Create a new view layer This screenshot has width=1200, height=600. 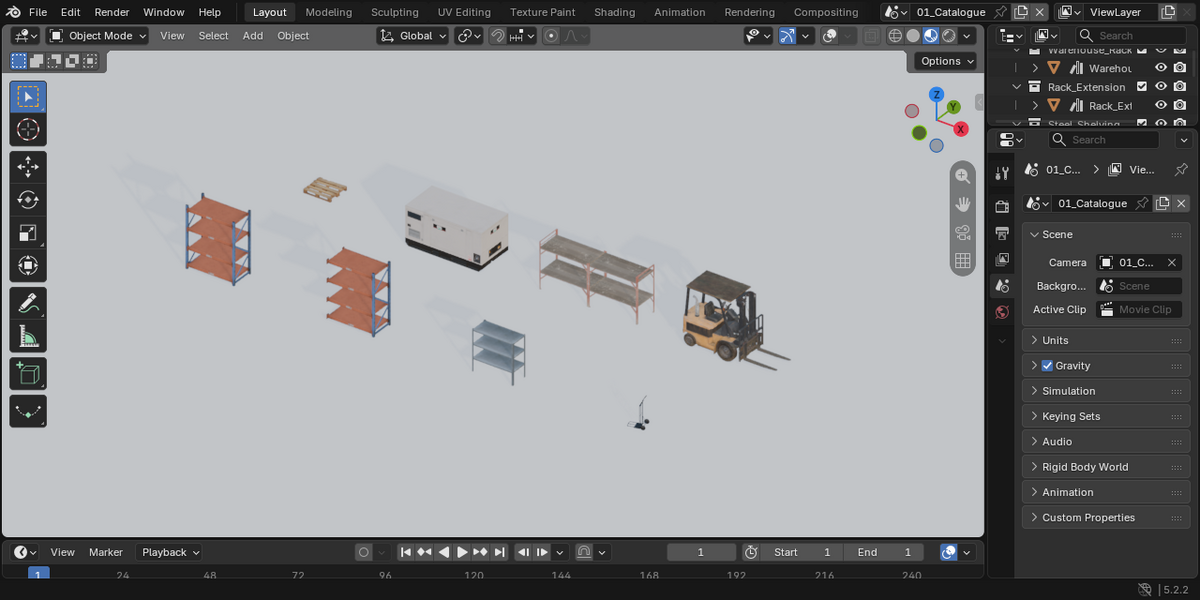(1168, 12)
